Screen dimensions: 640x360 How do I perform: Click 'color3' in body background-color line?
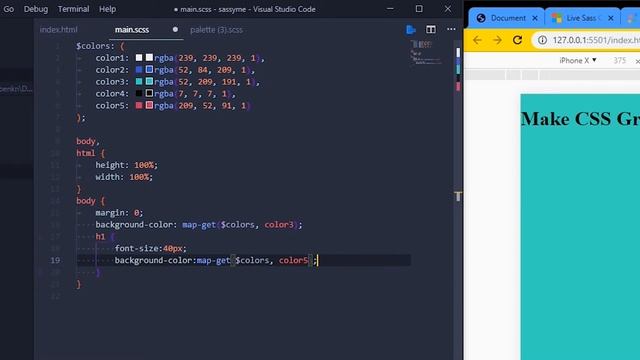click(x=279, y=224)
